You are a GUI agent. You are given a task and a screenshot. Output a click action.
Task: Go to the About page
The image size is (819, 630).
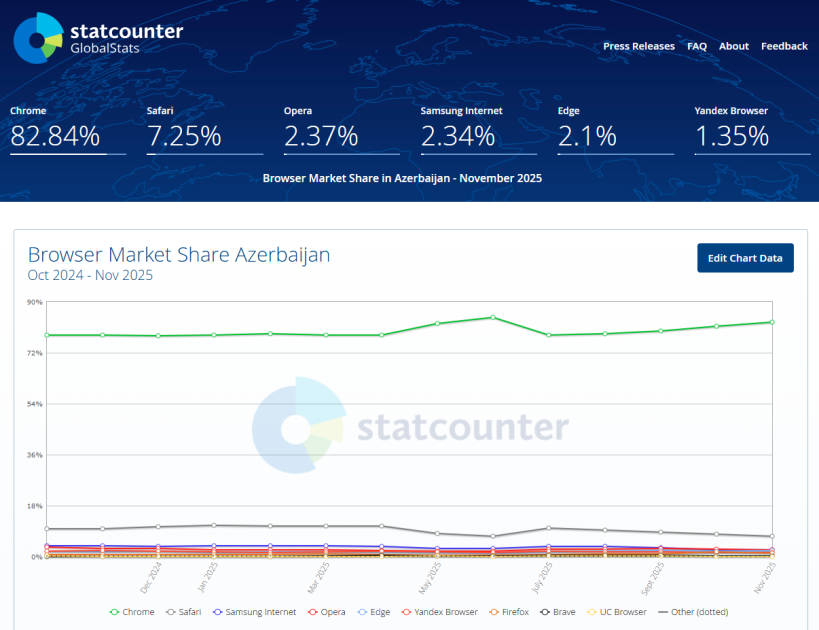pyautogui.click(x=733, y=46)
